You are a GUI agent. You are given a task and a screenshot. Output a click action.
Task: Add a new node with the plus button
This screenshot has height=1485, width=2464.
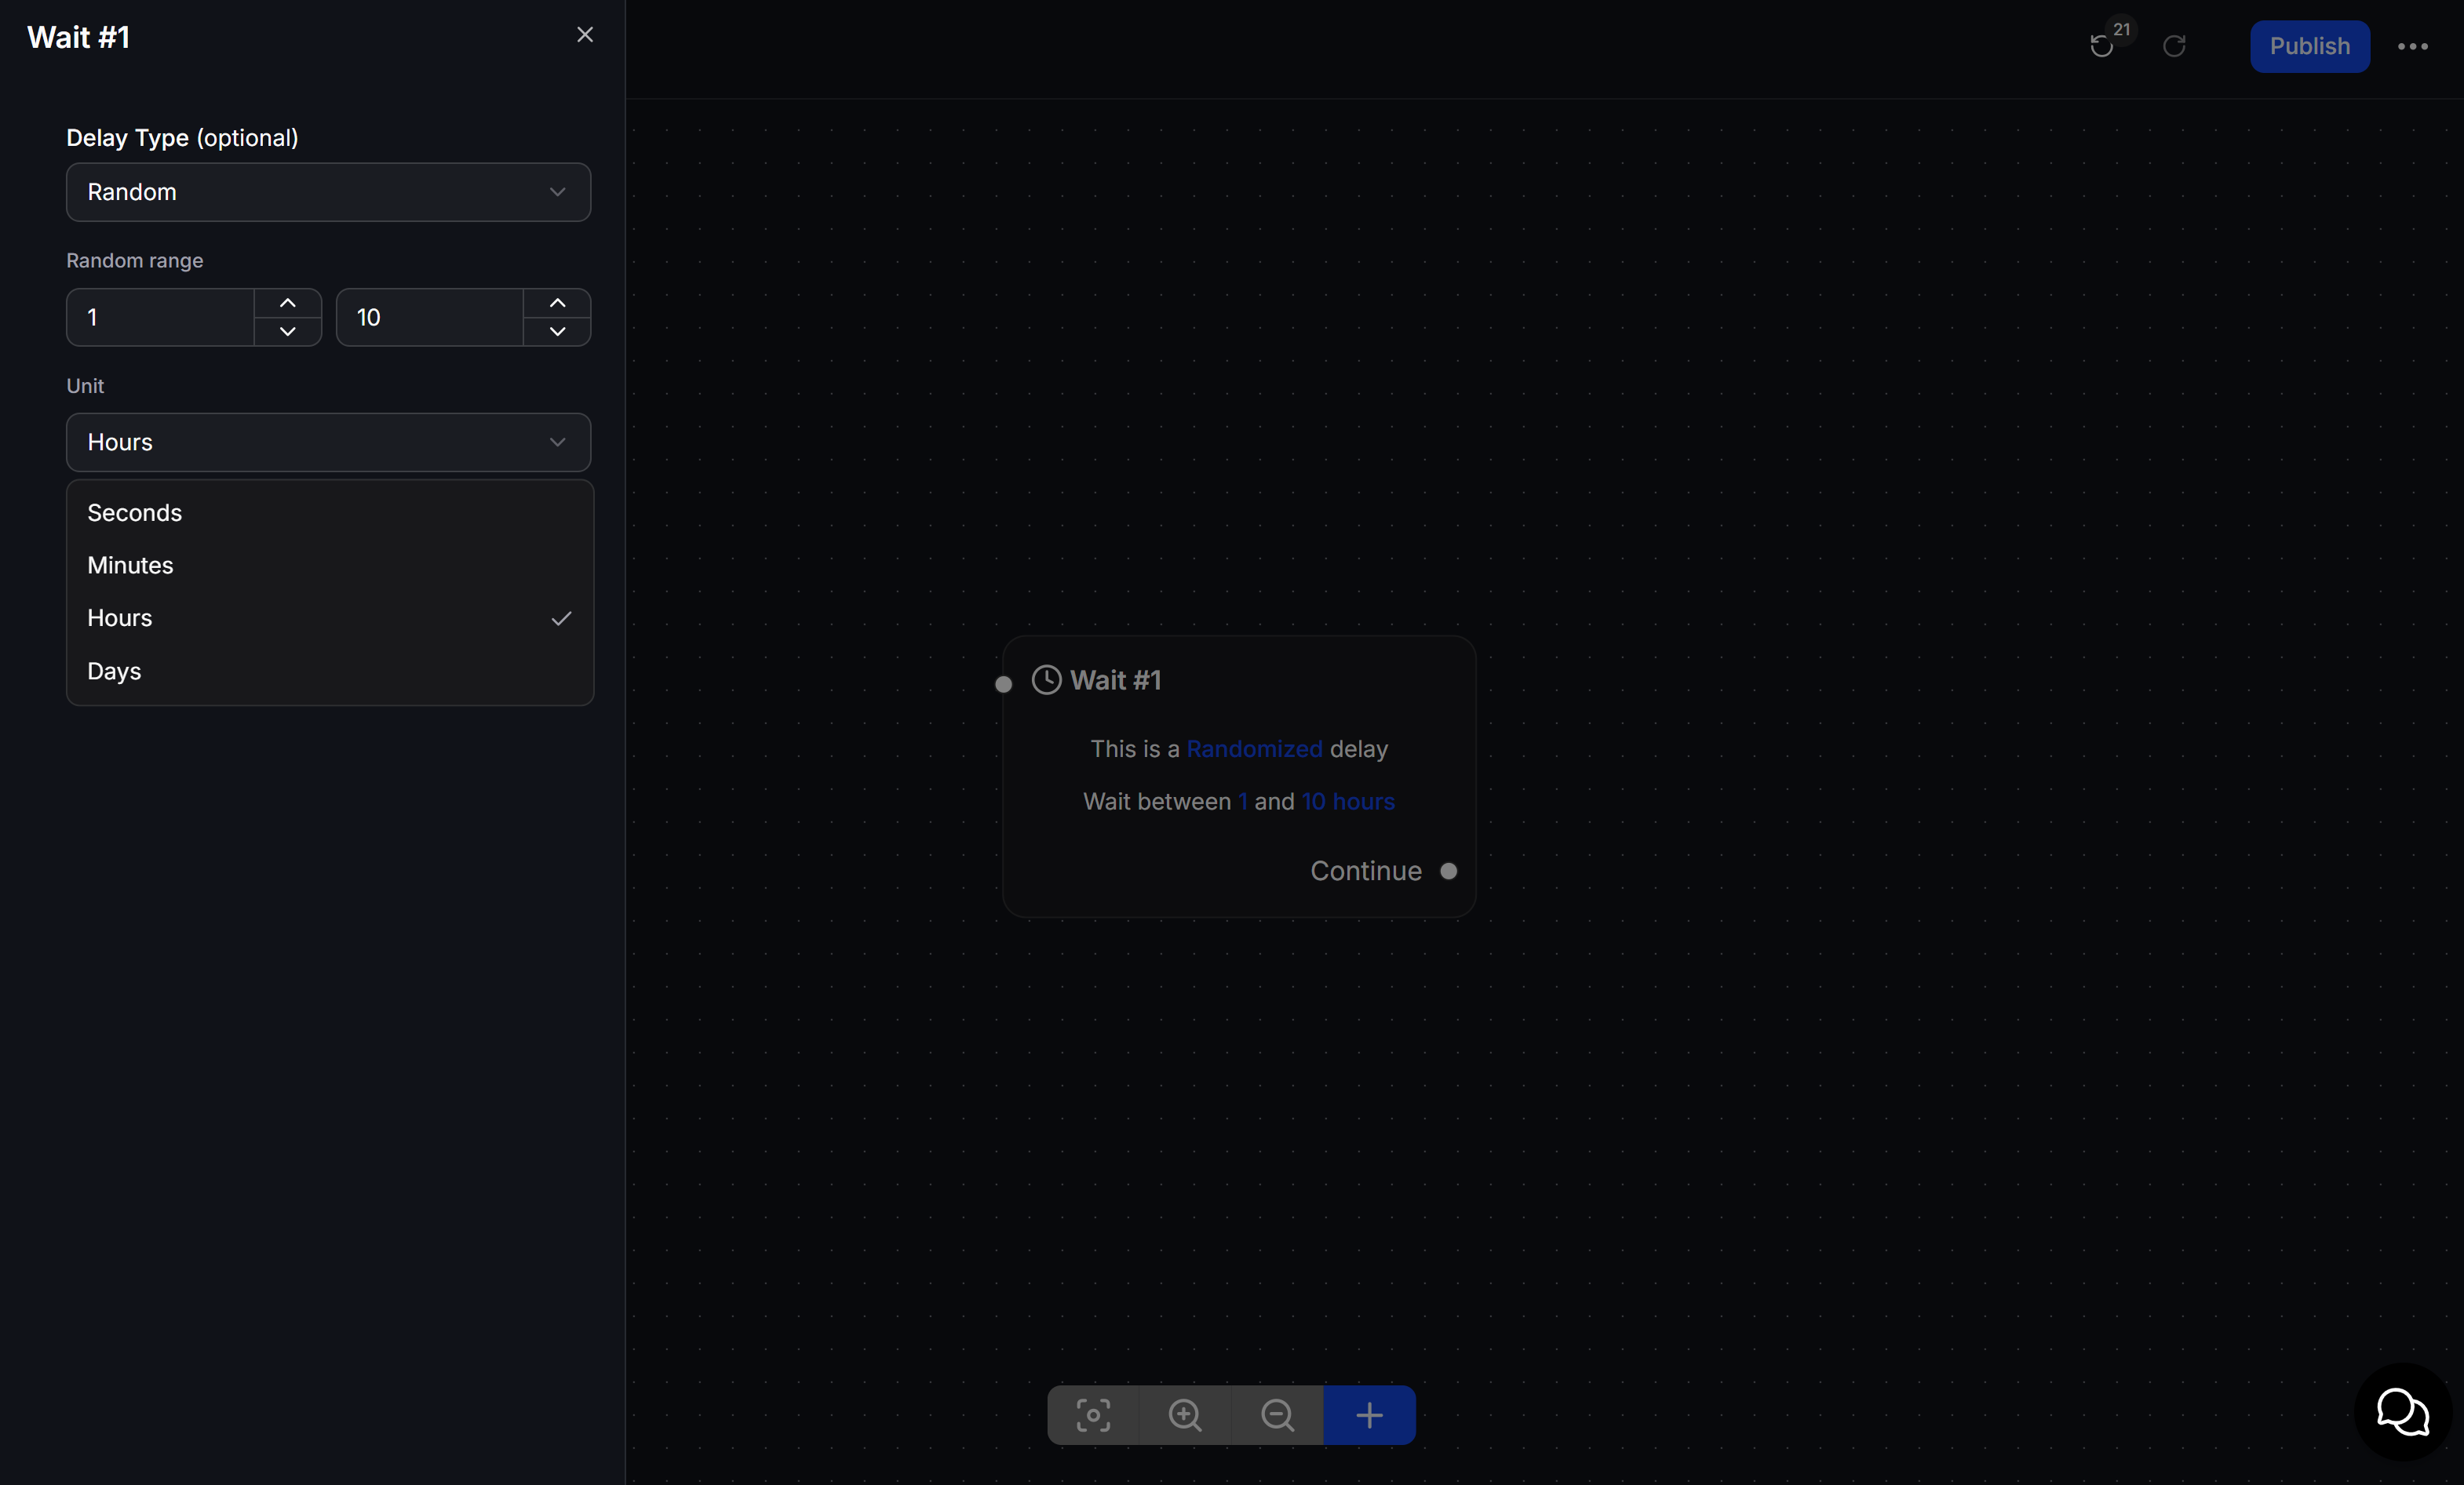pos(1369,1415)
